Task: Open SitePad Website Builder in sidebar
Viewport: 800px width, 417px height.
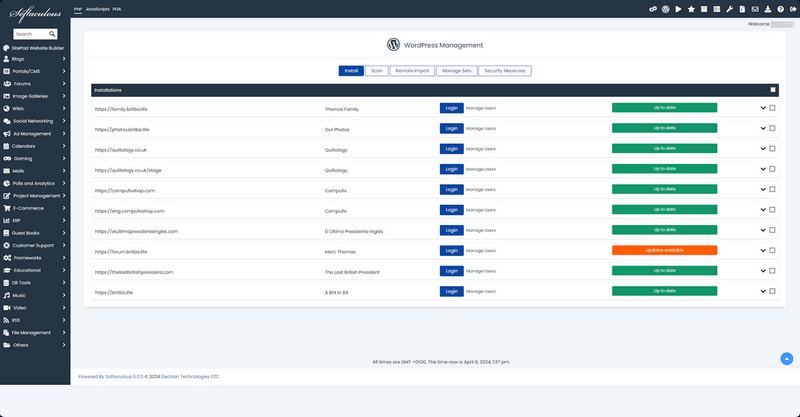Action: [34, 48]
